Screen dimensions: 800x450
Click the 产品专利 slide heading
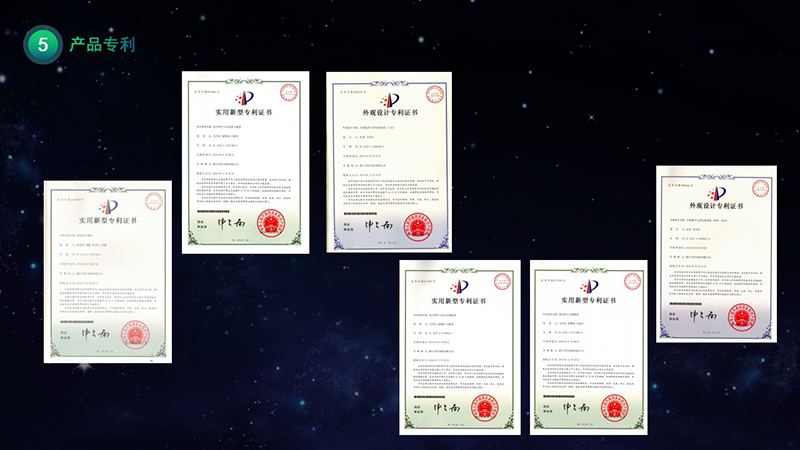click(102, 45)
